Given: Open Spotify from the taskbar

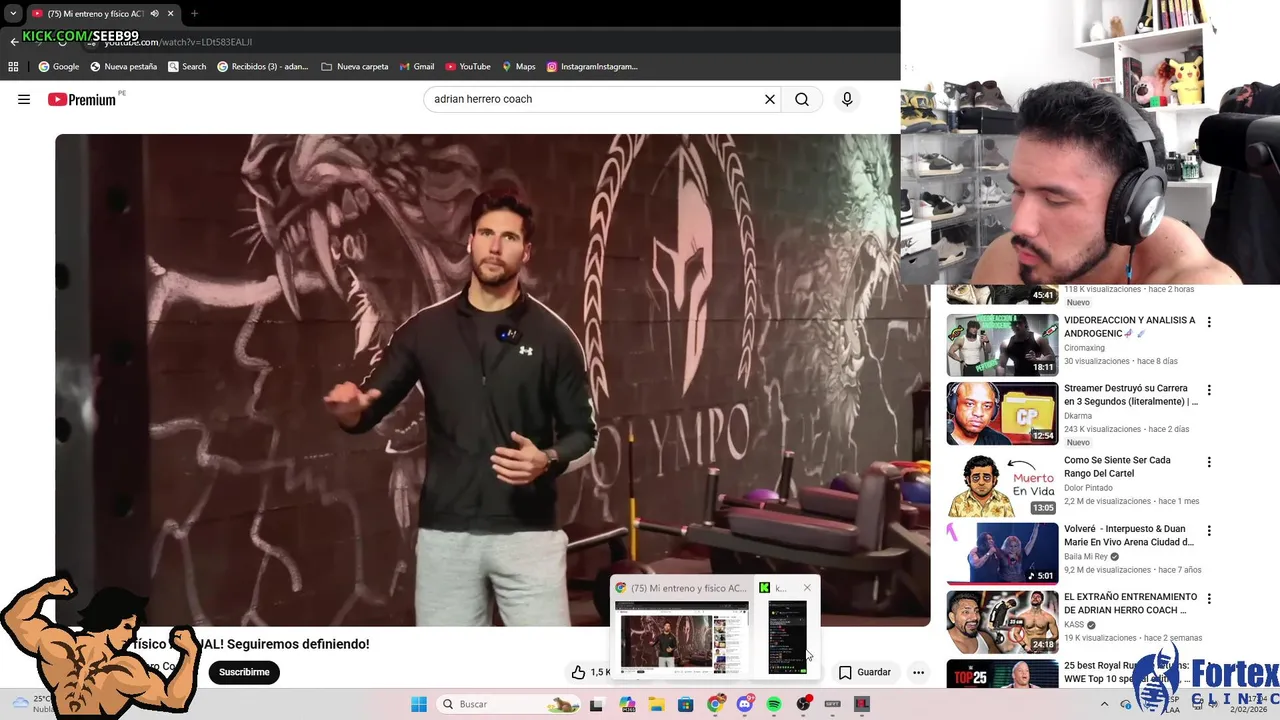Looking at the screenshot, I should click(x=774, y=704).
